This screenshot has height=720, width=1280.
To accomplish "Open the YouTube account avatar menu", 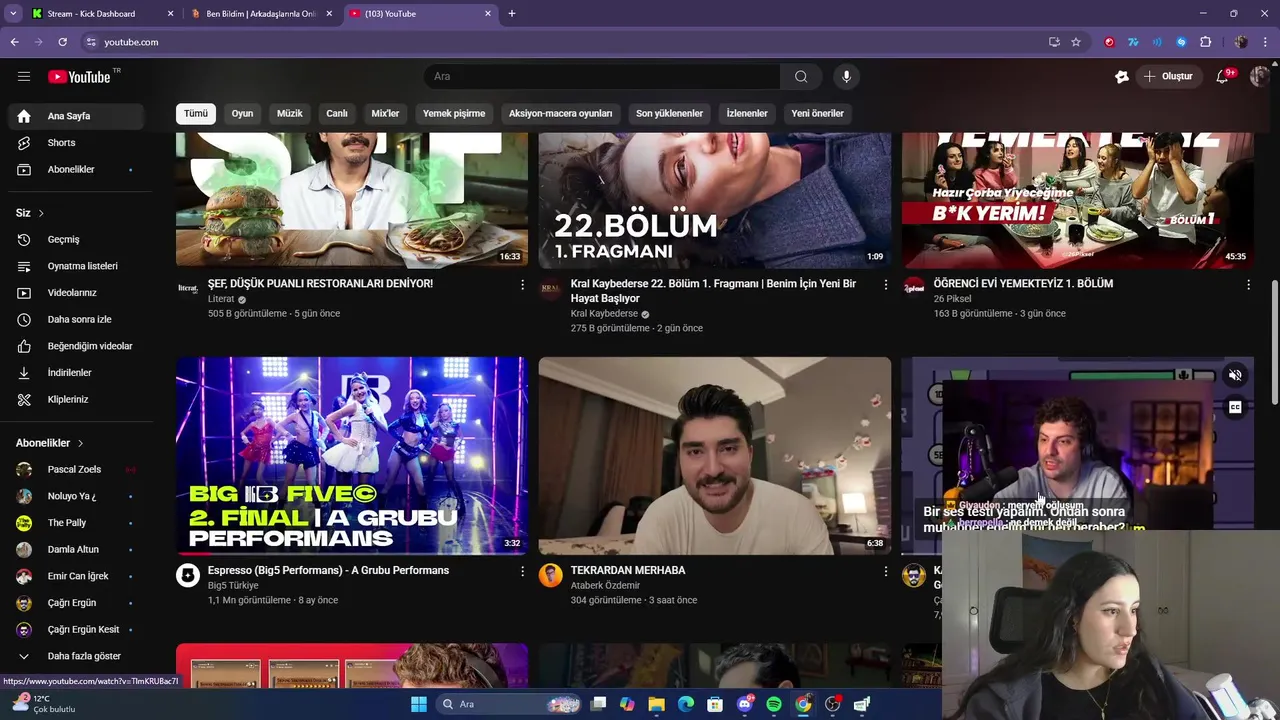I will (1259, 77).
